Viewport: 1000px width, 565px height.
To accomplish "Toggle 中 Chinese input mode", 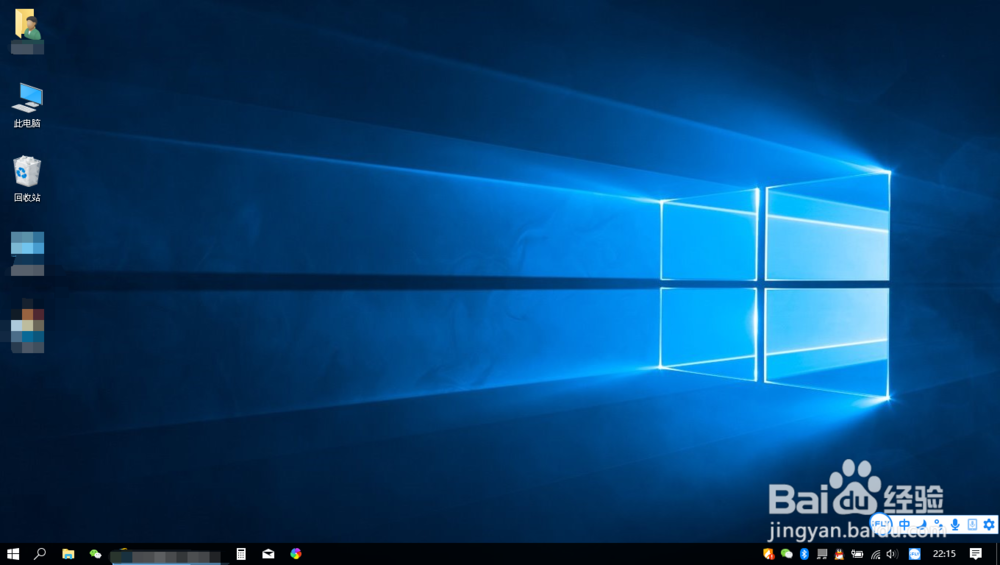I will 904,524.
